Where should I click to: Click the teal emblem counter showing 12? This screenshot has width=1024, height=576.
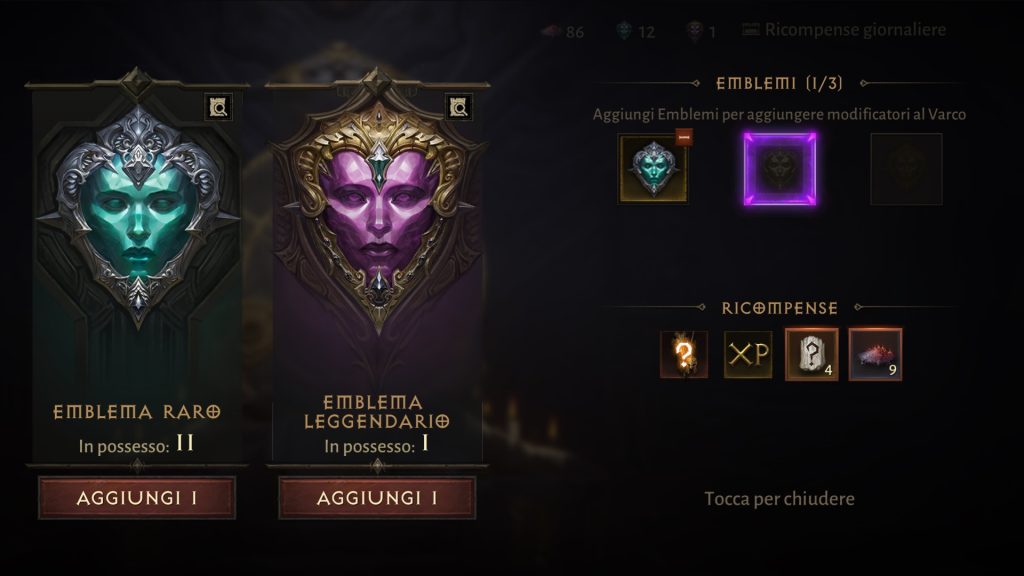[635, 31]
